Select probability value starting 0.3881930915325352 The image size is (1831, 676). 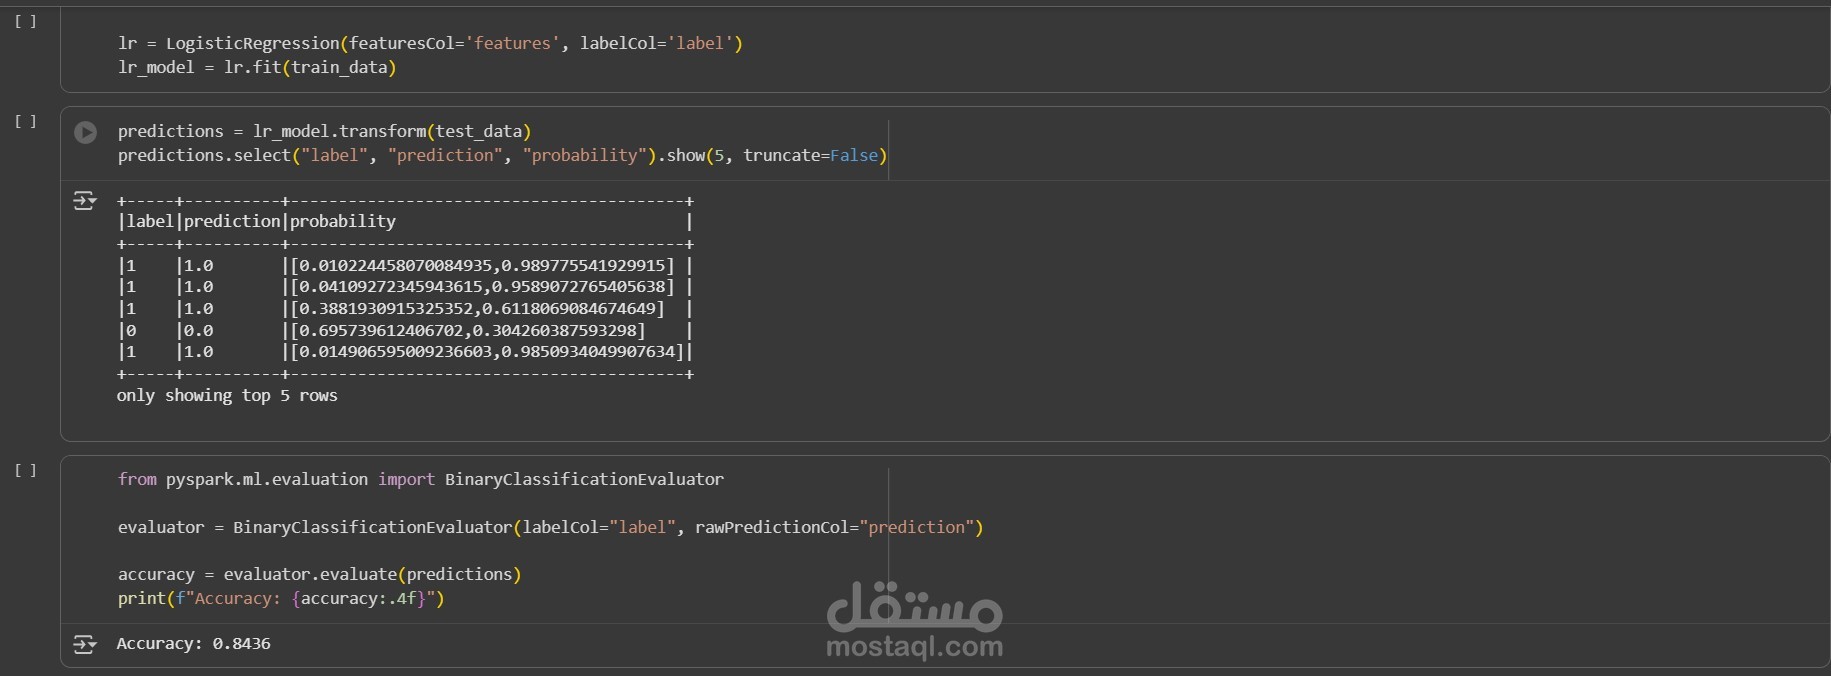[x=477, y=308]
